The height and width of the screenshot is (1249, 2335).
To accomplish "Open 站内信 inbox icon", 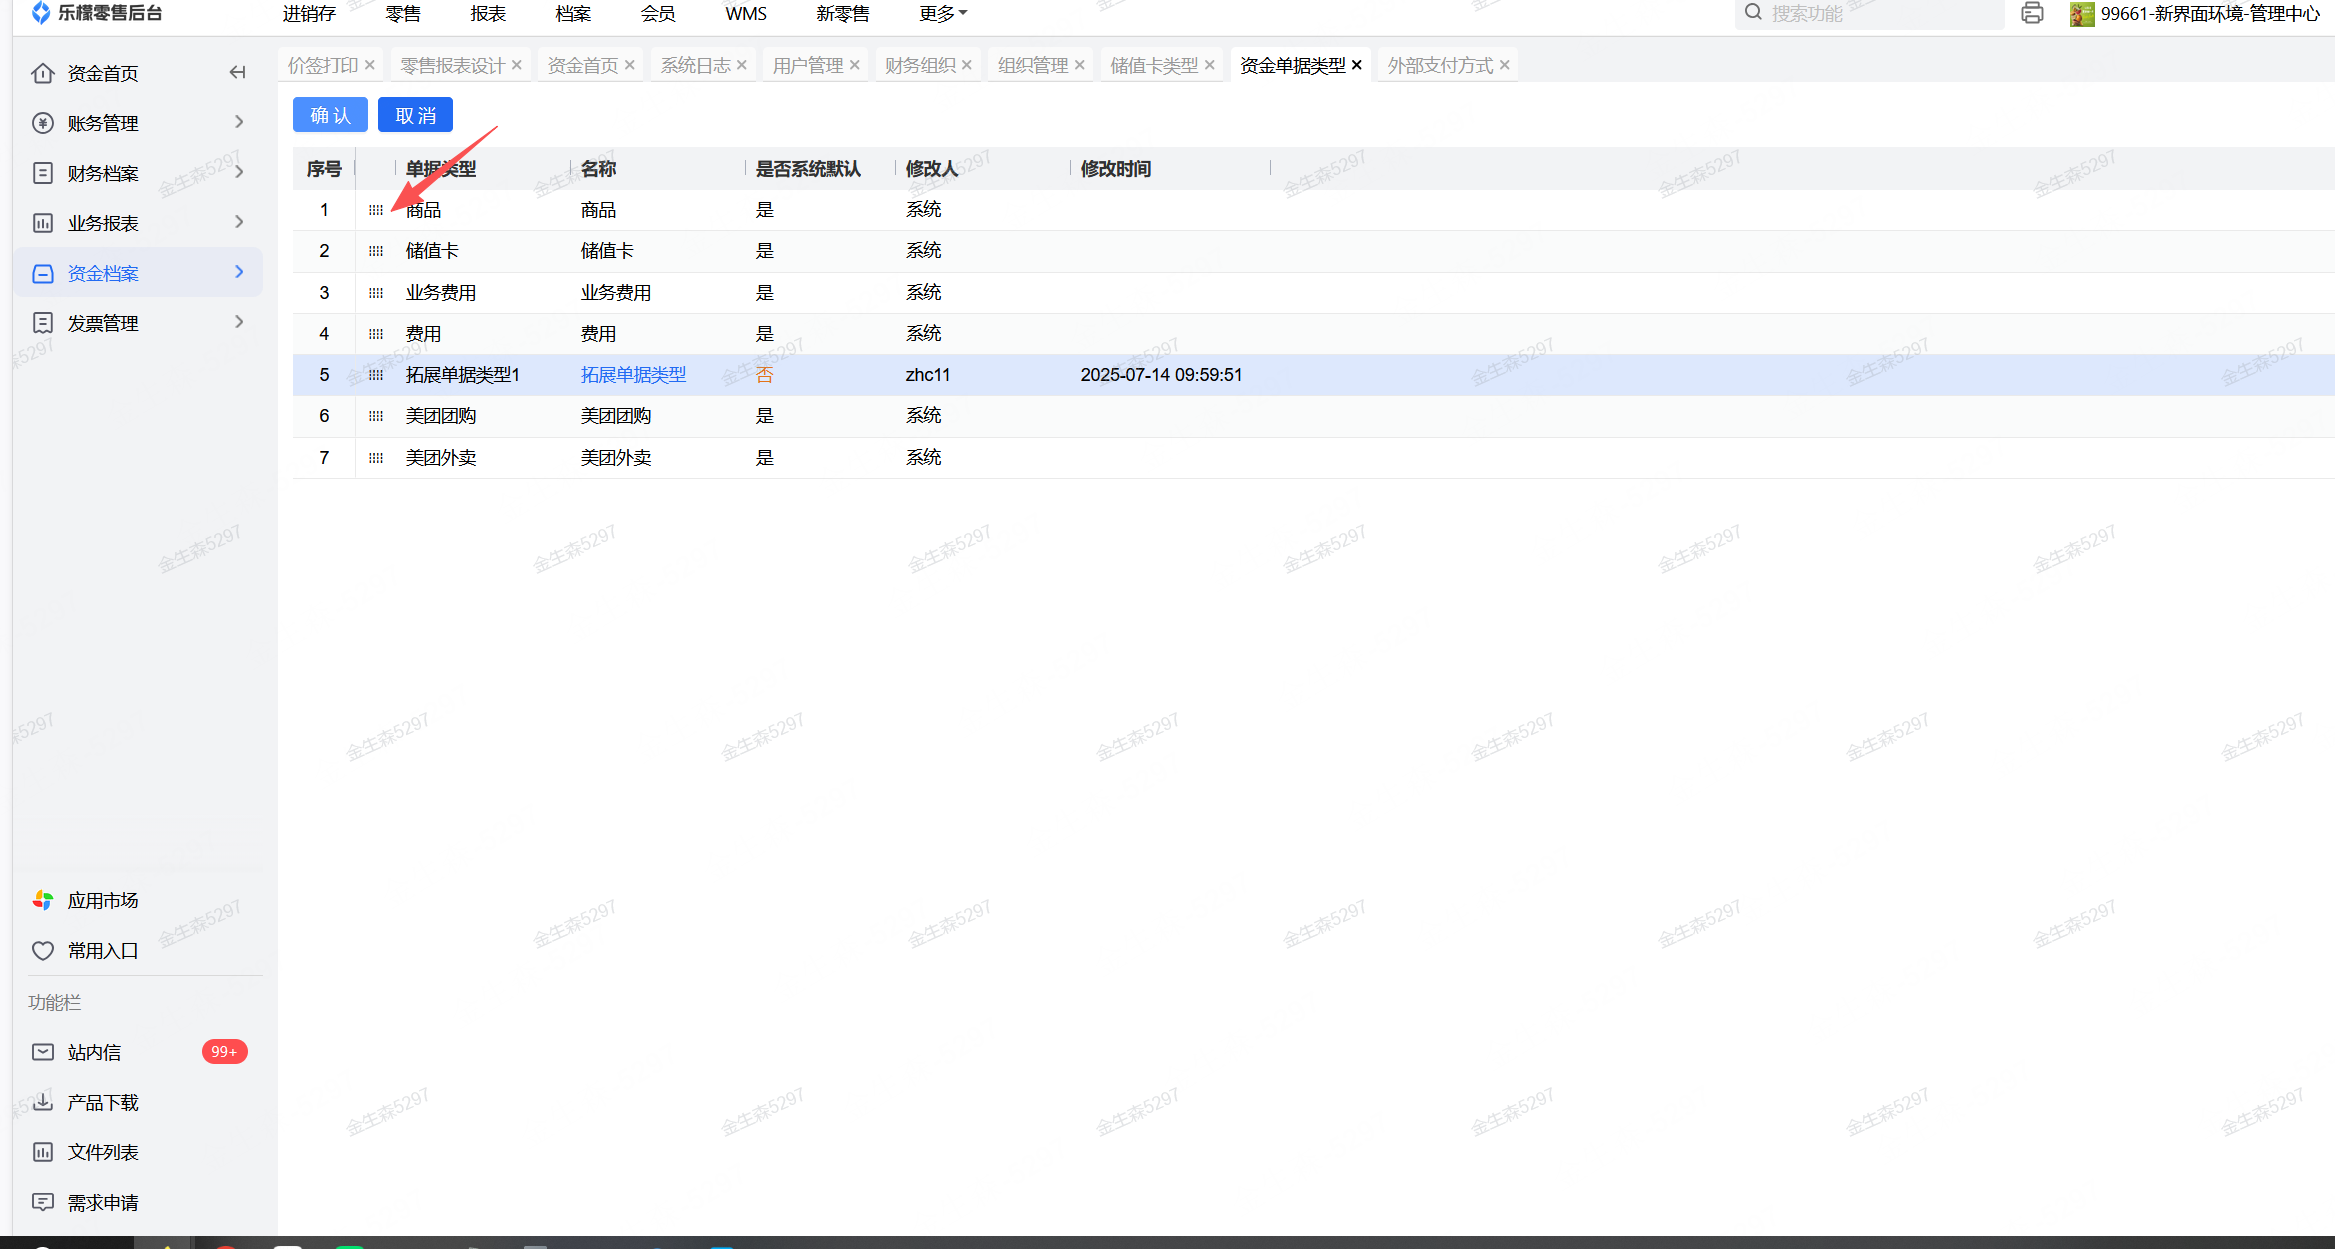I will (x=43, y=1052).
